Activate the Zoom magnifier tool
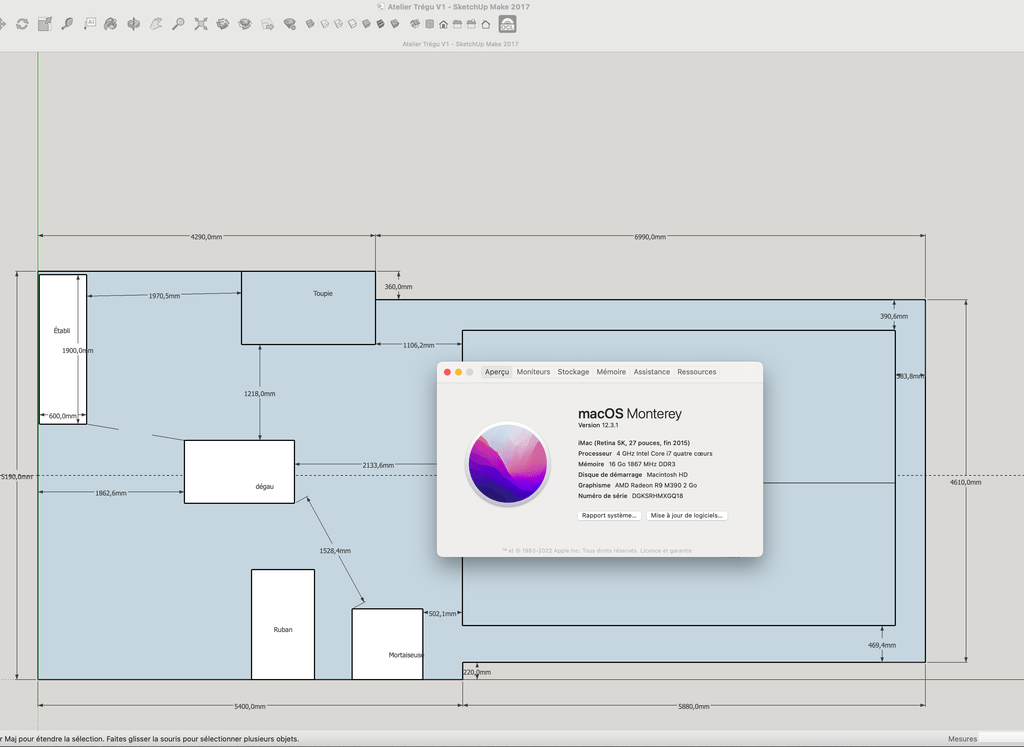 click(178, 24)
